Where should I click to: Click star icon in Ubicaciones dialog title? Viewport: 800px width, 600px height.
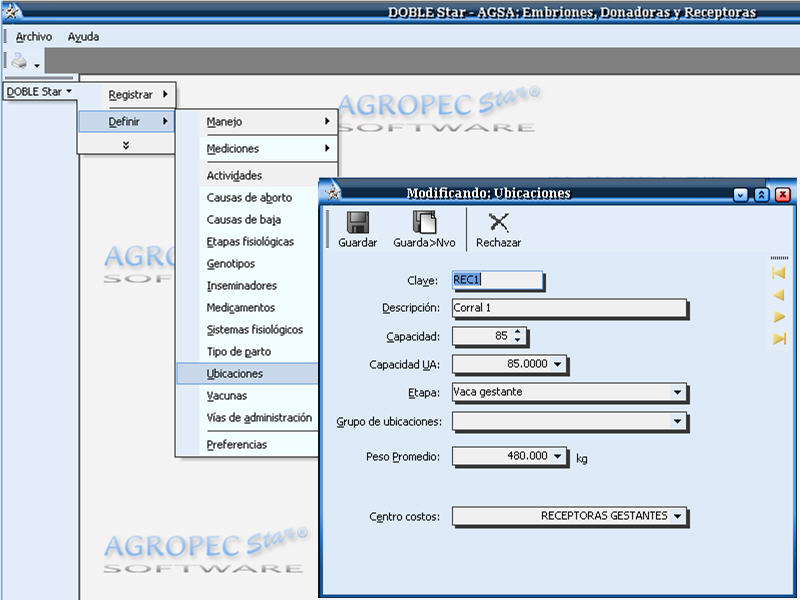[x=333, y=192]
